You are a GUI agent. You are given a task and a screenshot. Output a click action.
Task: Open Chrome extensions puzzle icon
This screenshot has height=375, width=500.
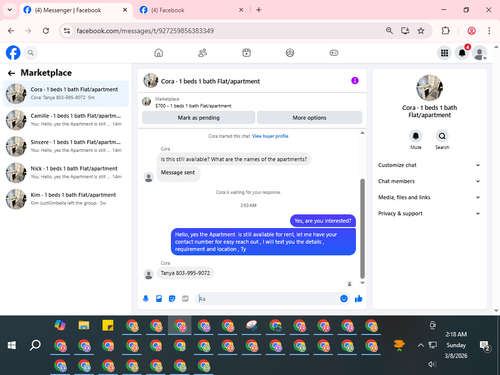pos(445,31)
